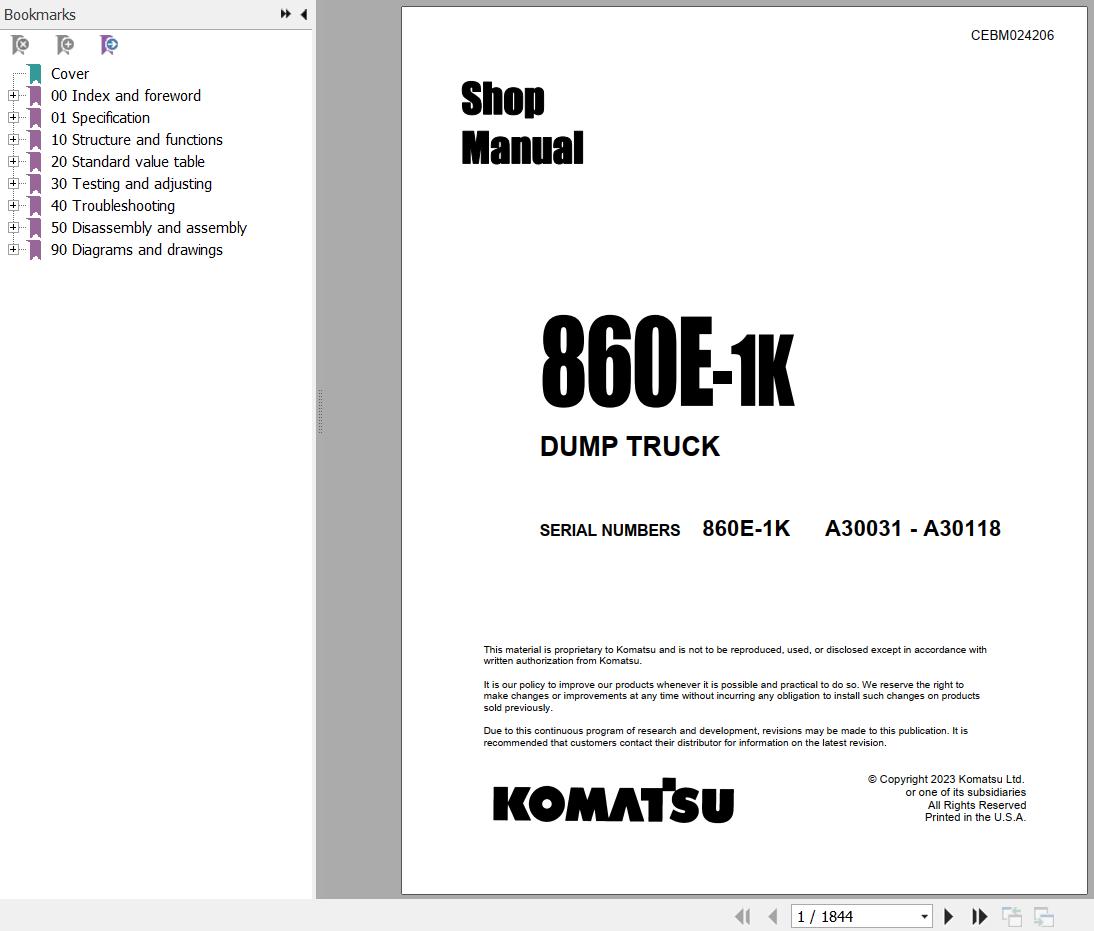Click the DUMP TRUCK heading
Viewport: 1094px width, 931px height.
(x=629, y=446)
